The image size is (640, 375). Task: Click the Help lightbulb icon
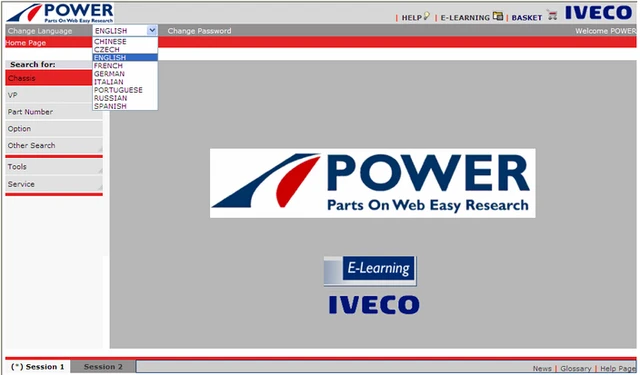click(427, 16)
